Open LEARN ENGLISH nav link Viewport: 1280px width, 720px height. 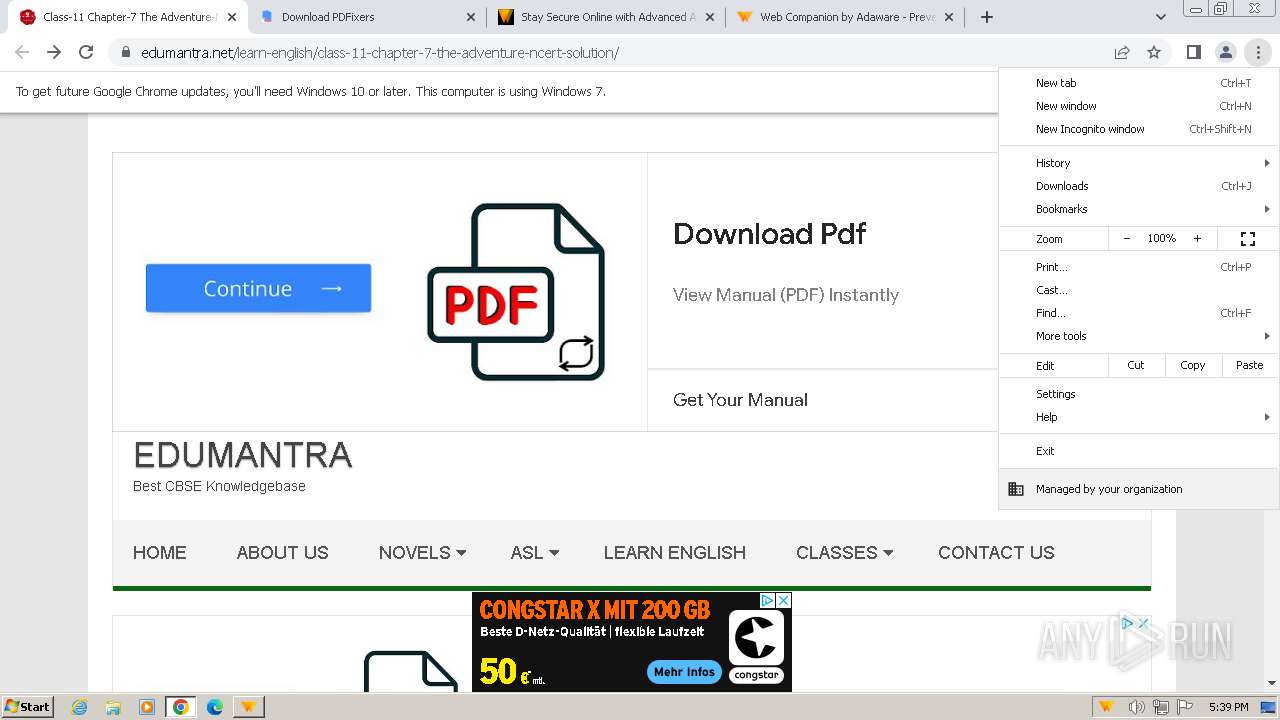point(675,552)
